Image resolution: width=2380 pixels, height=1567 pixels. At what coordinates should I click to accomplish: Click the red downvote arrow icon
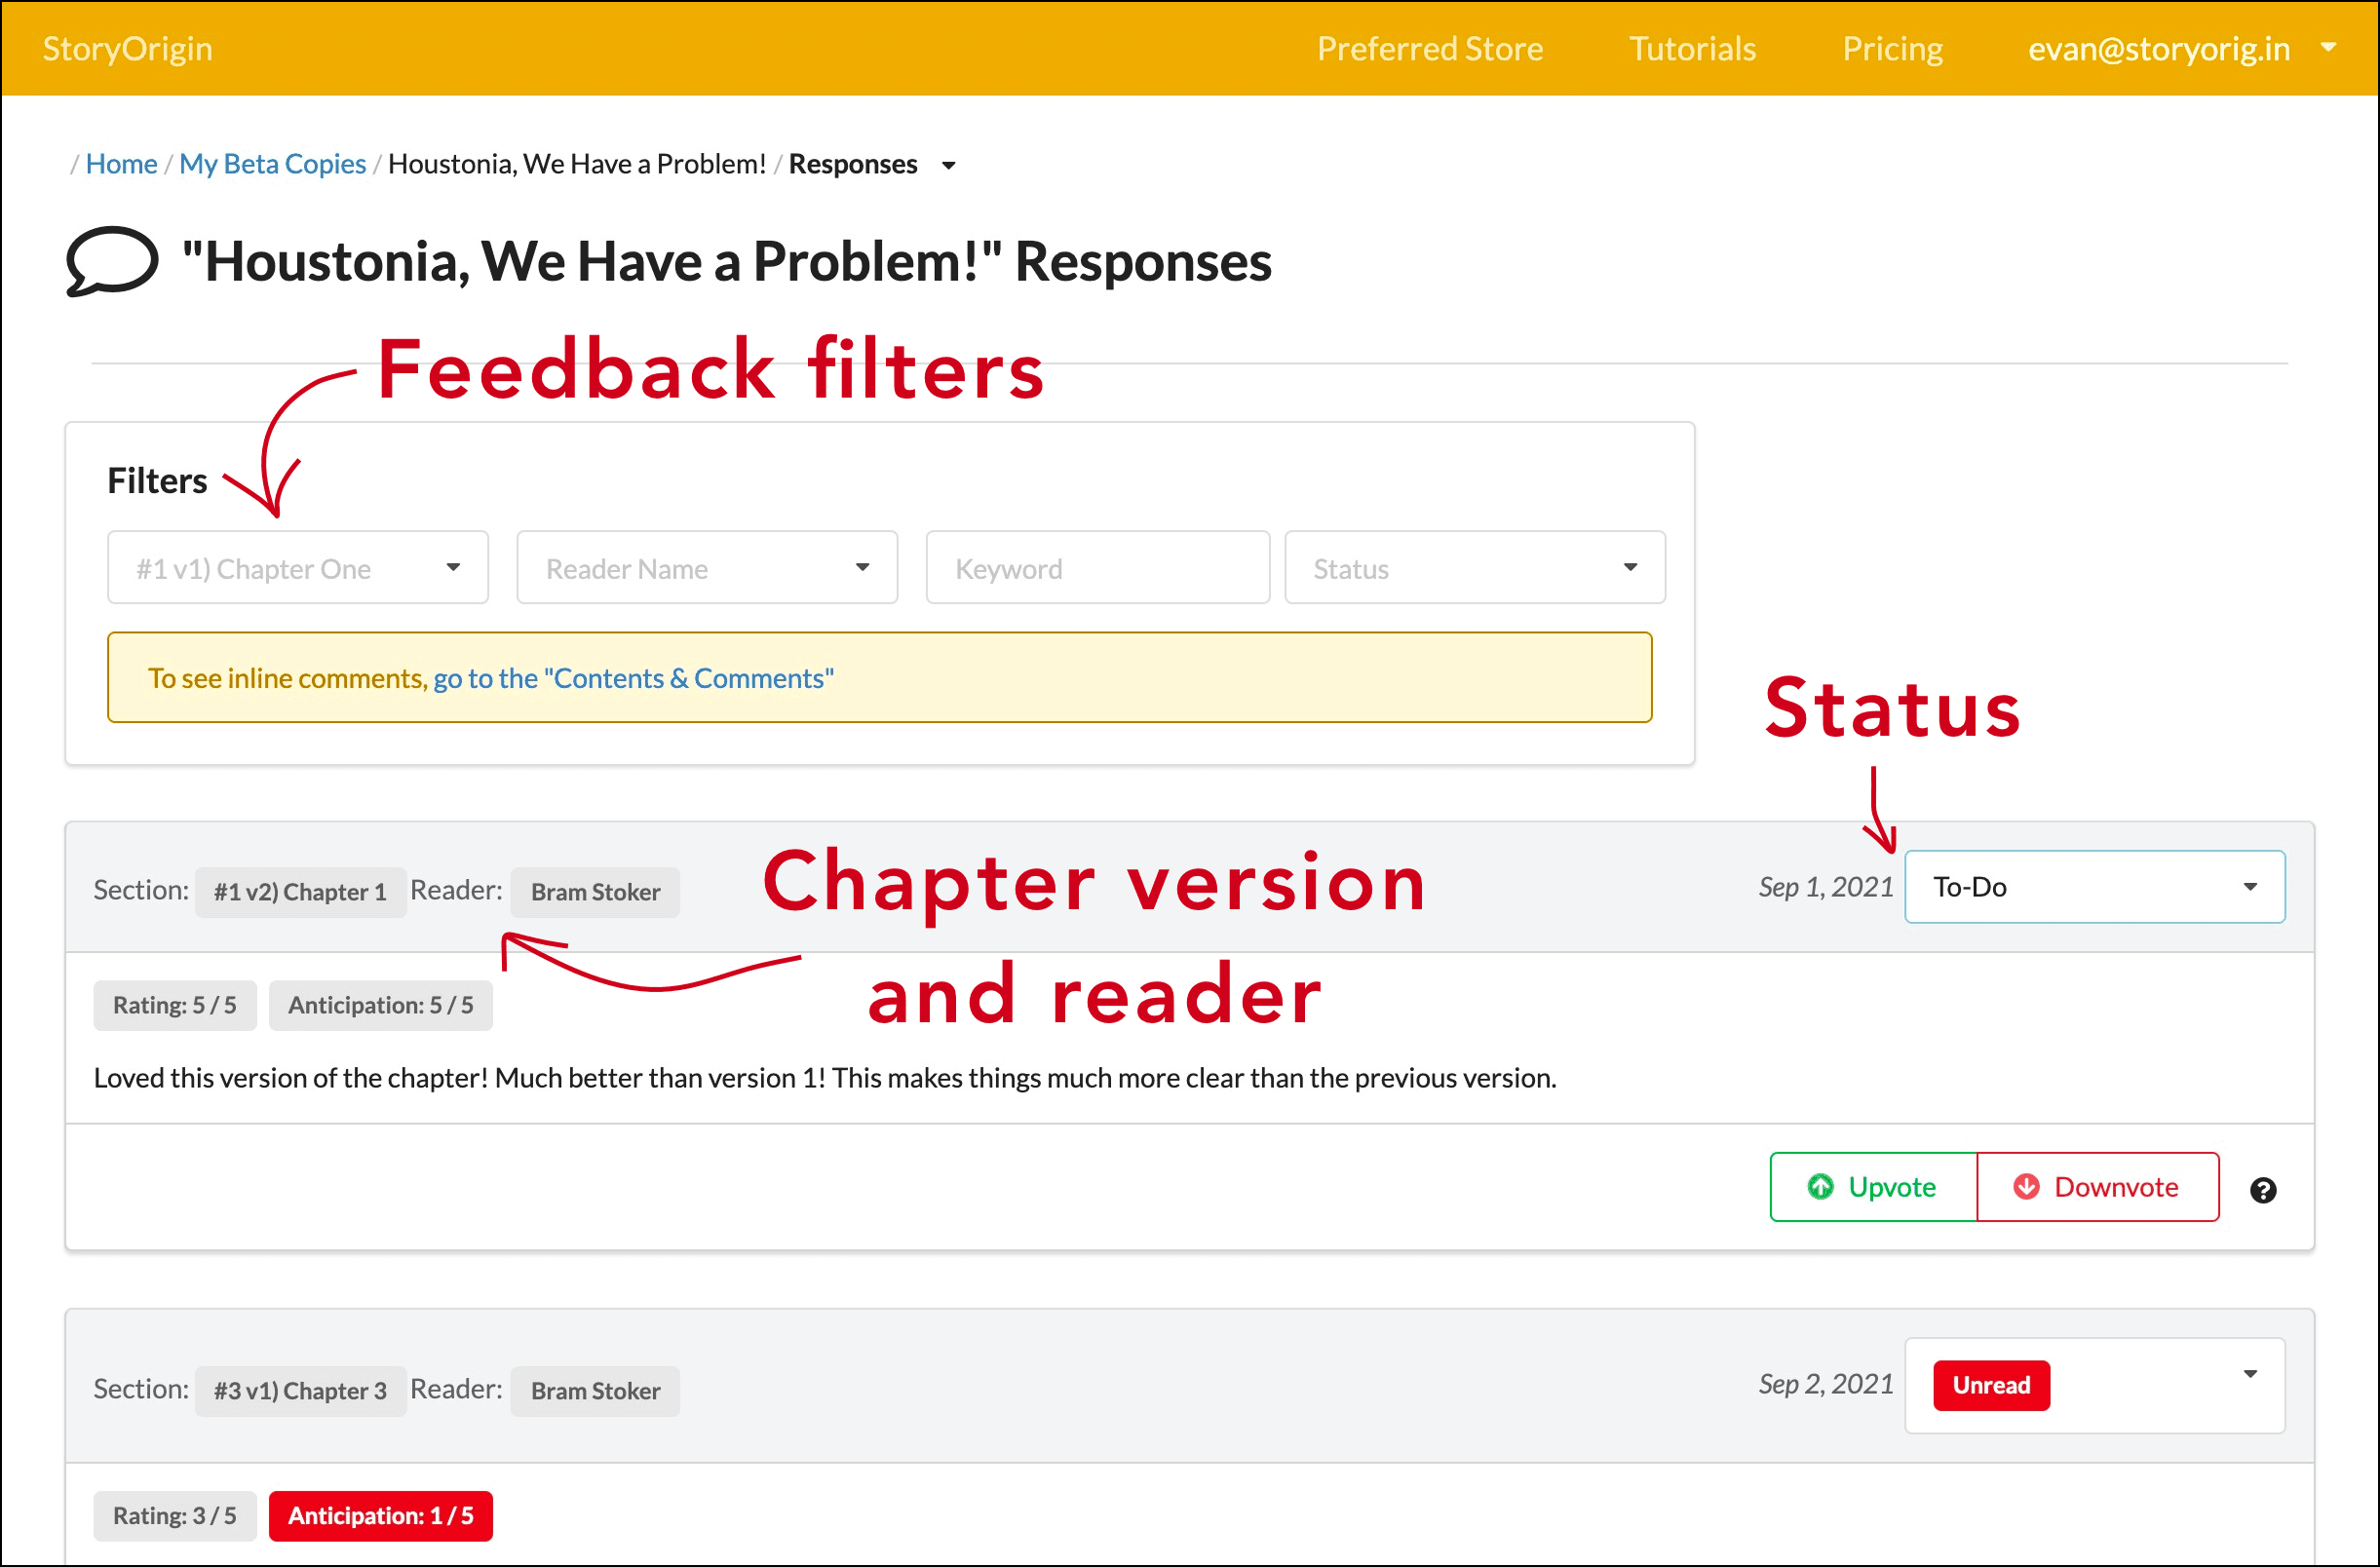[x=2026, y=1187]
